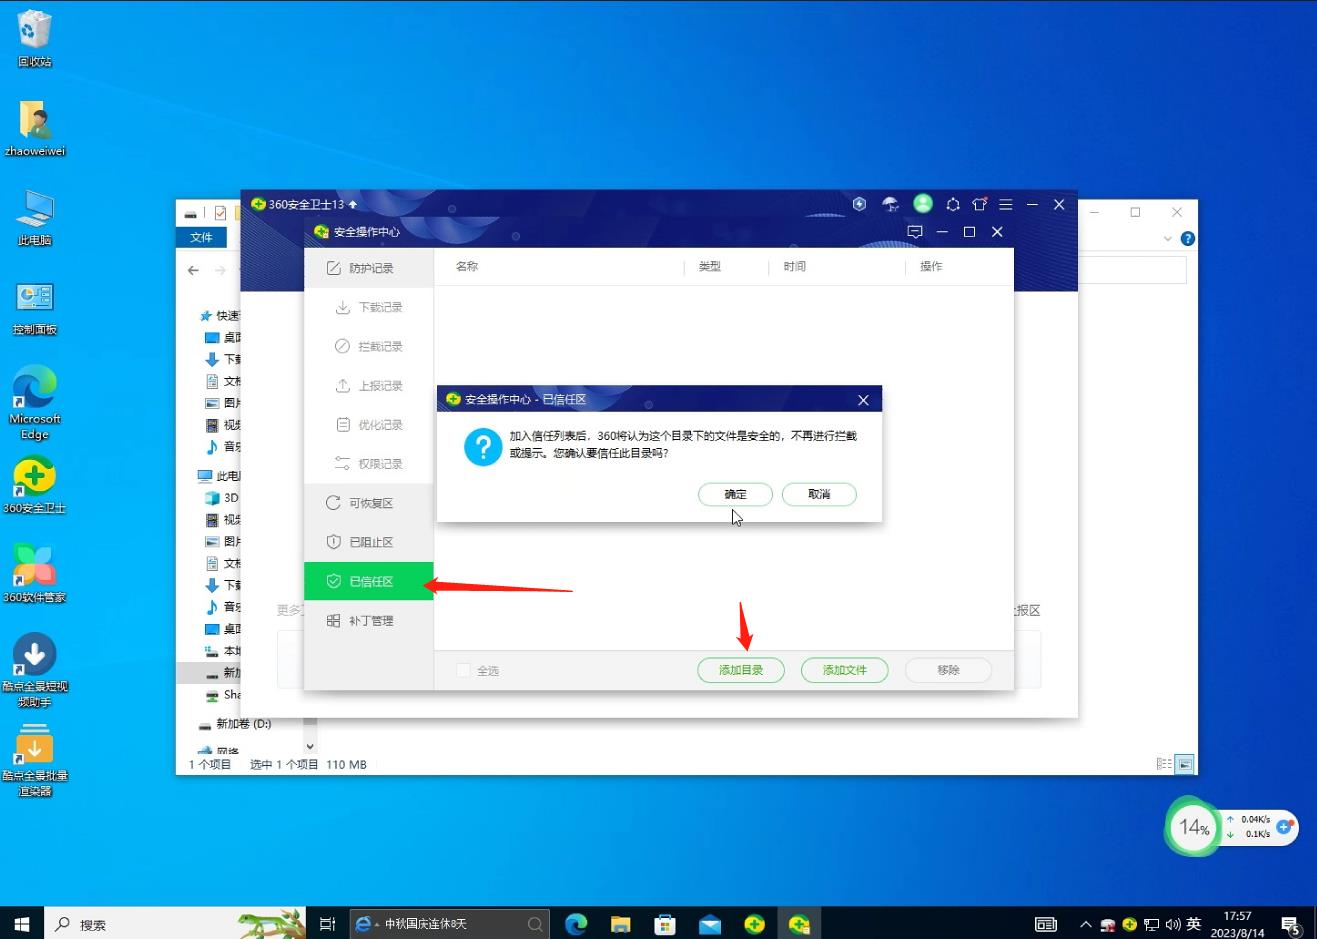Open Task View on the taskbar

click(327, 924)
